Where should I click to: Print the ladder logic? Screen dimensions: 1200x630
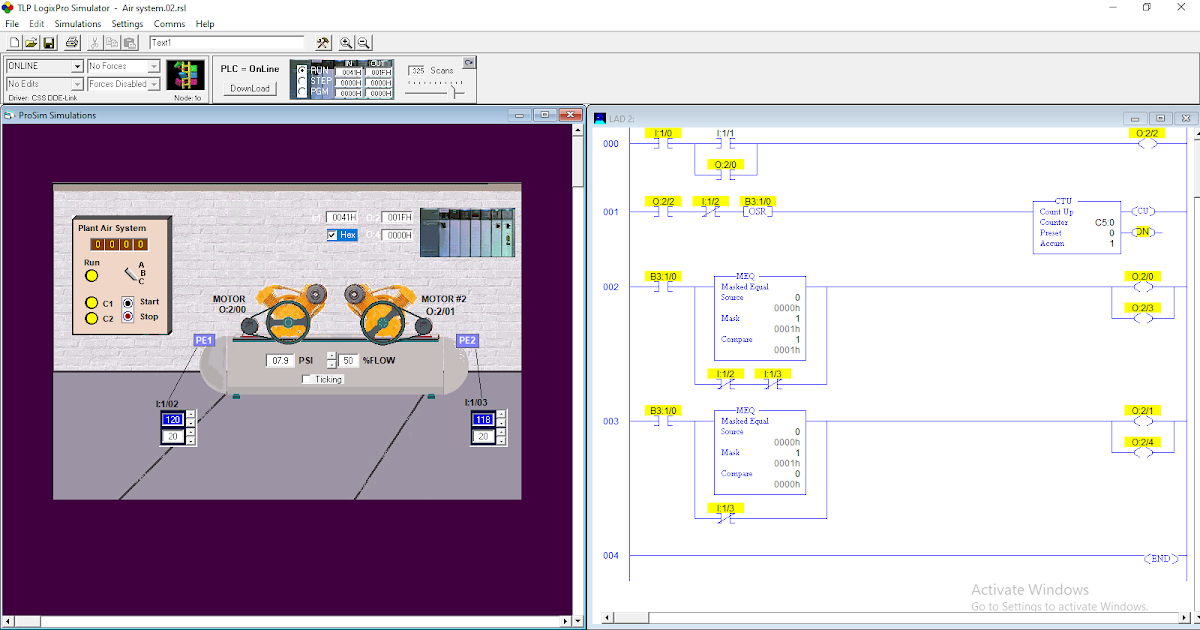70,42
